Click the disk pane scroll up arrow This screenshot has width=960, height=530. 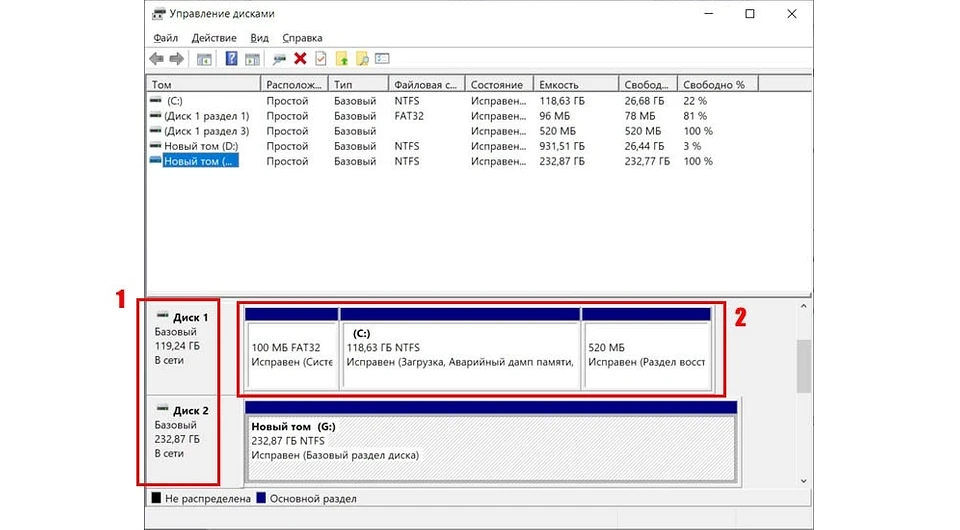(804, 306)
